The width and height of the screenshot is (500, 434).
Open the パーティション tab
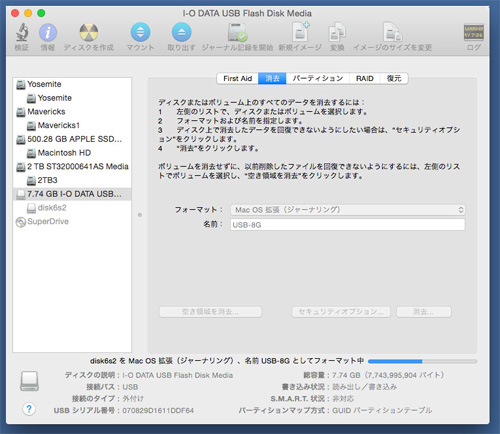tap(318, 79)
